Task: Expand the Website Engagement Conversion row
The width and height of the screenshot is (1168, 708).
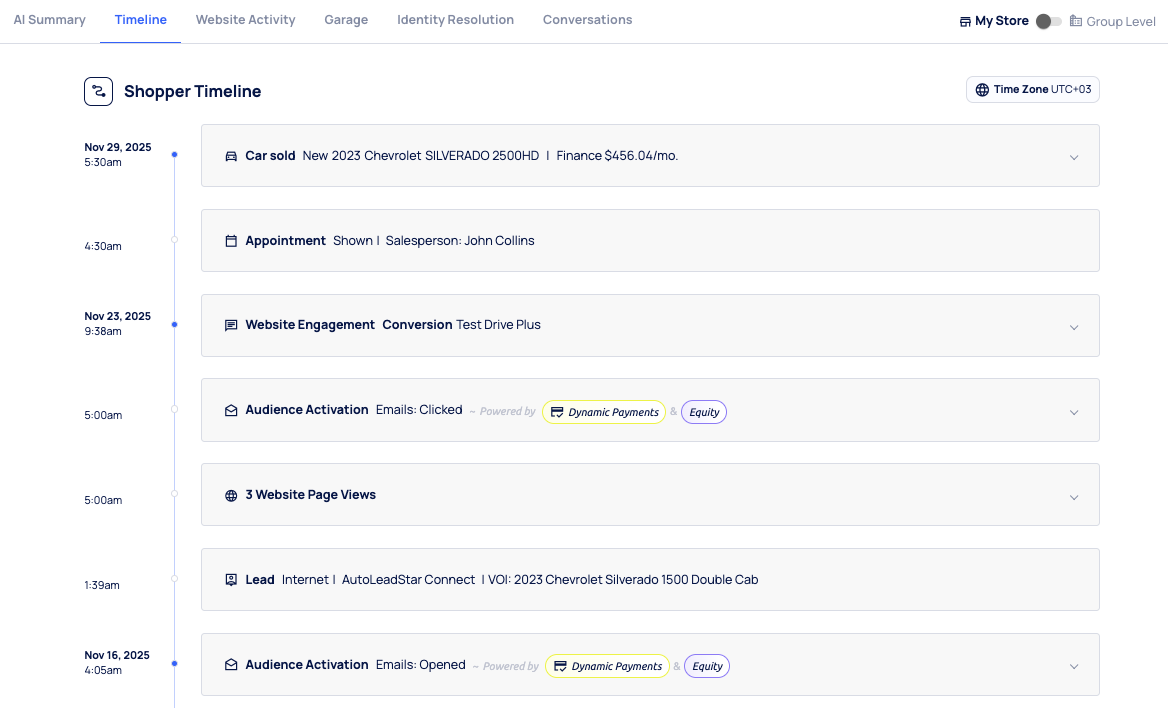Action: click(1074, 327)
